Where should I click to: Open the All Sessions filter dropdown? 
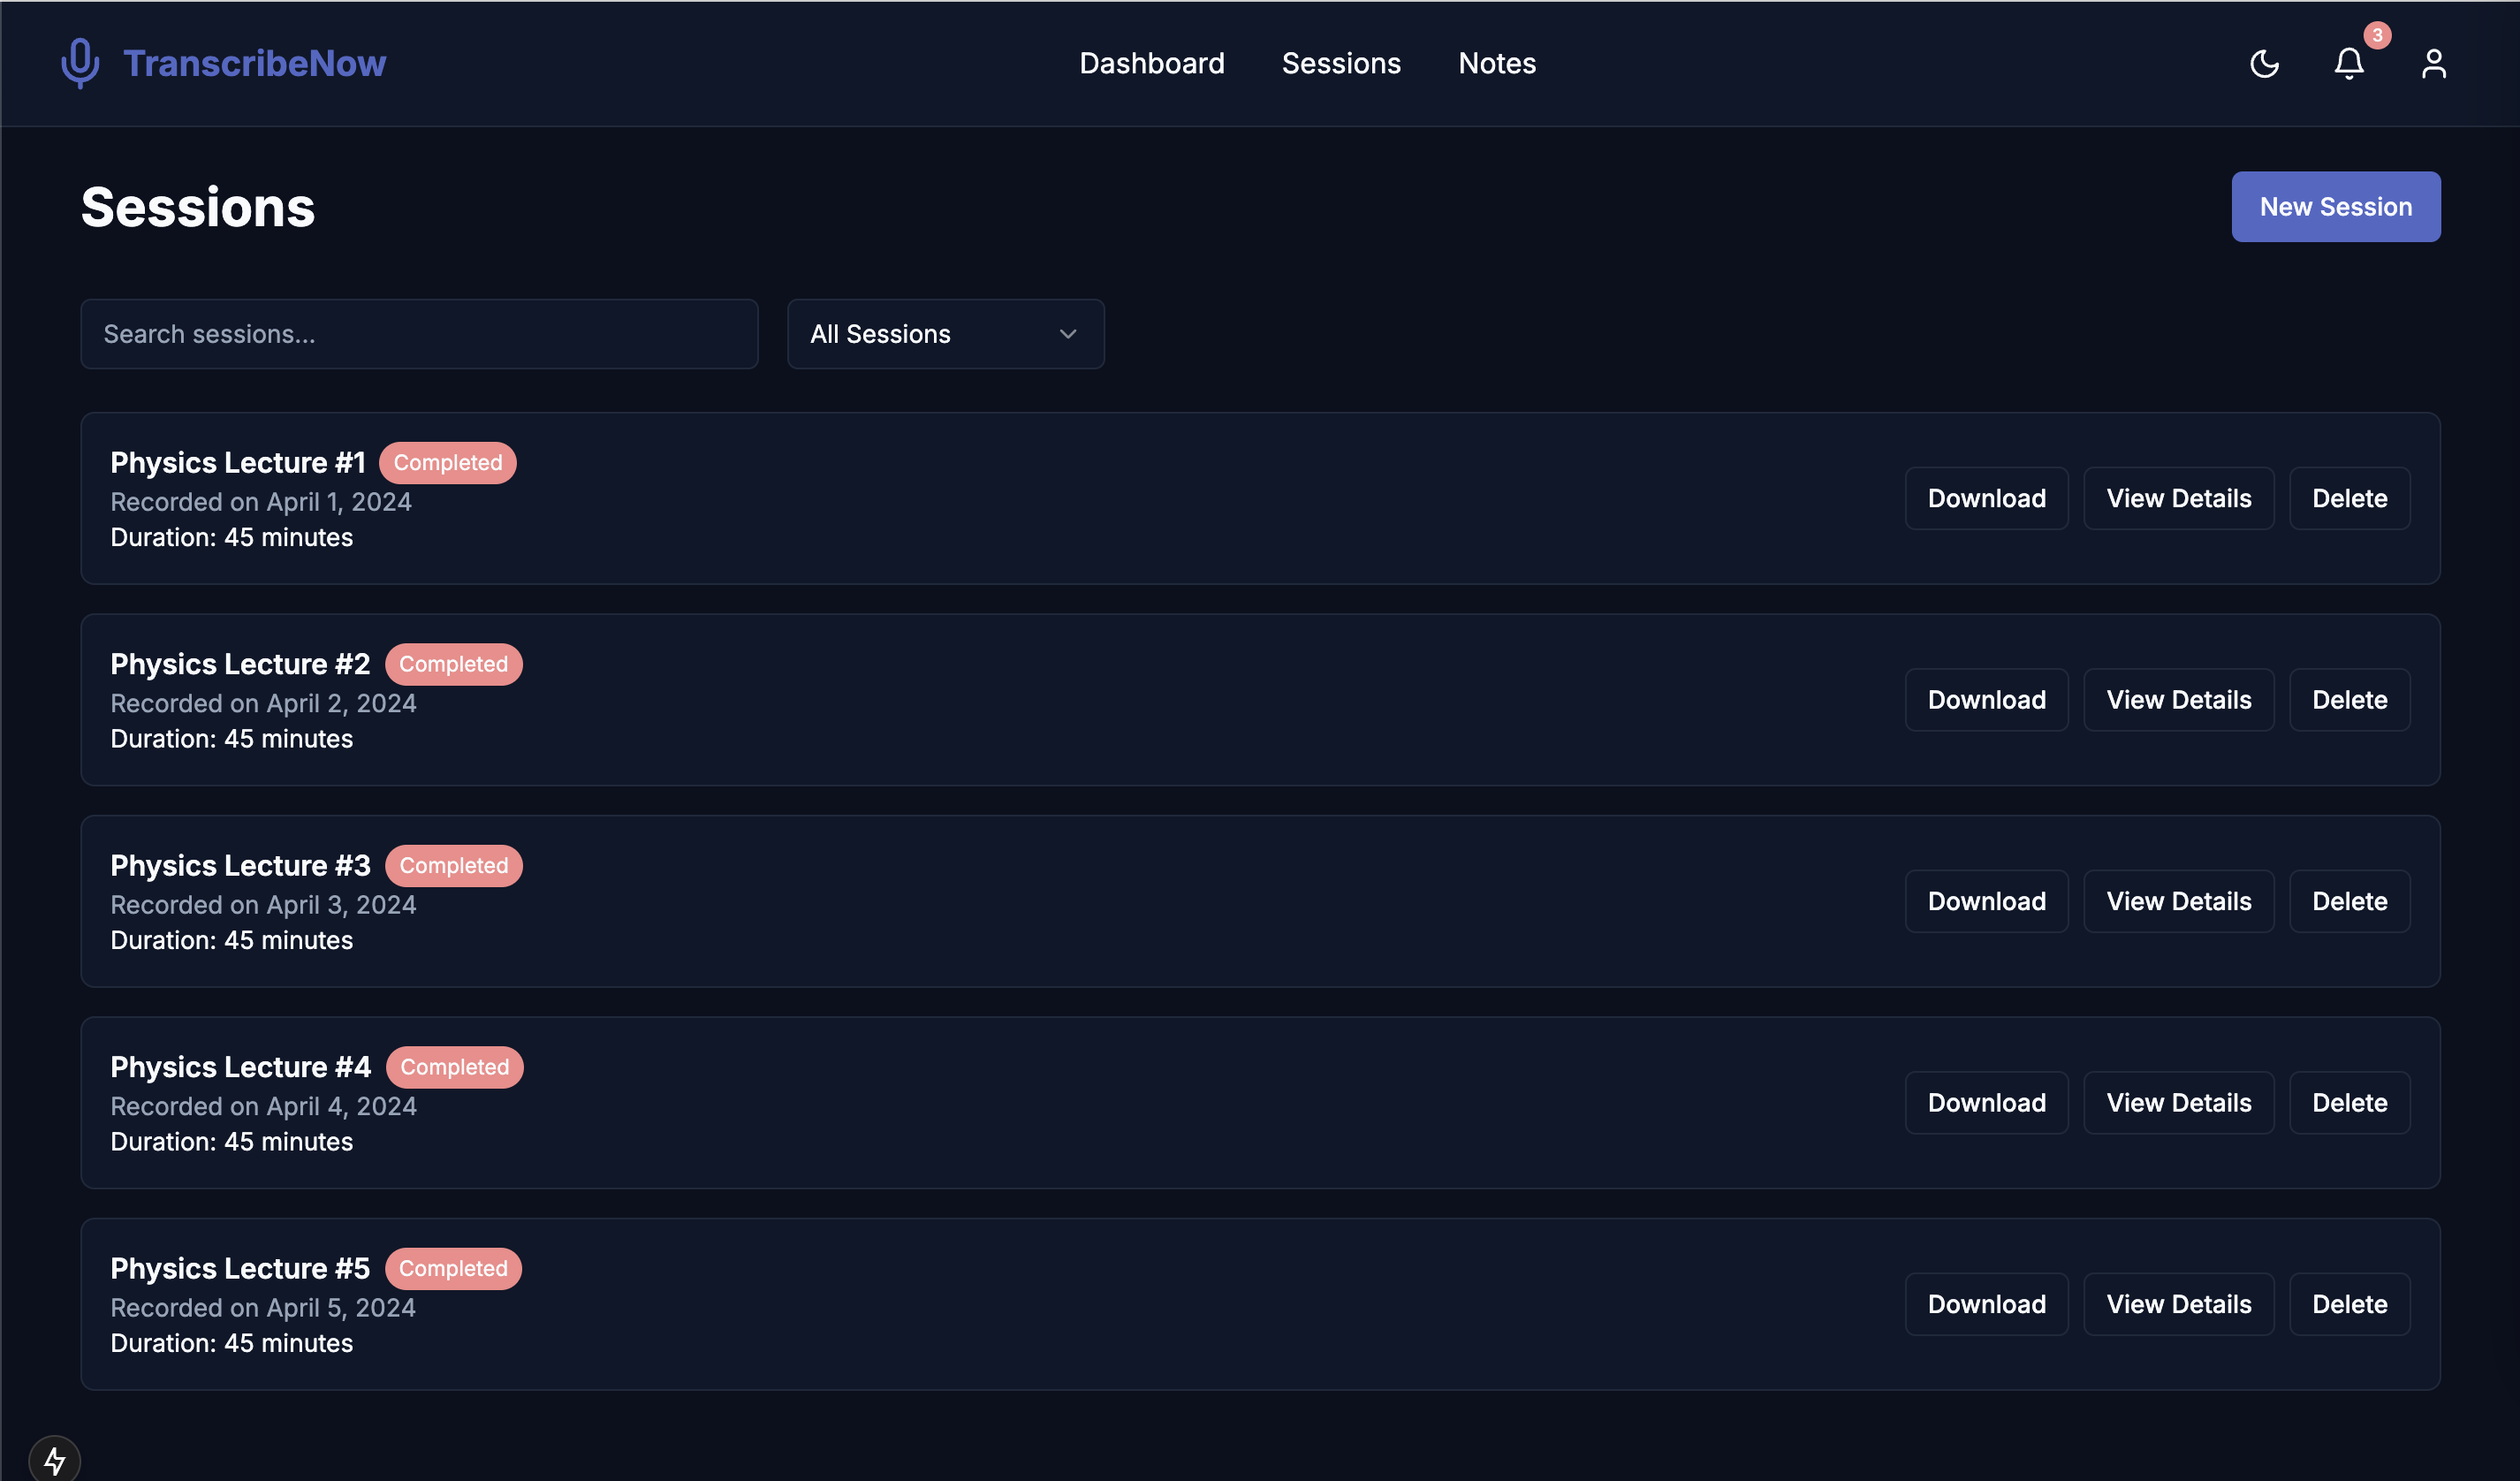pos(945,333)
